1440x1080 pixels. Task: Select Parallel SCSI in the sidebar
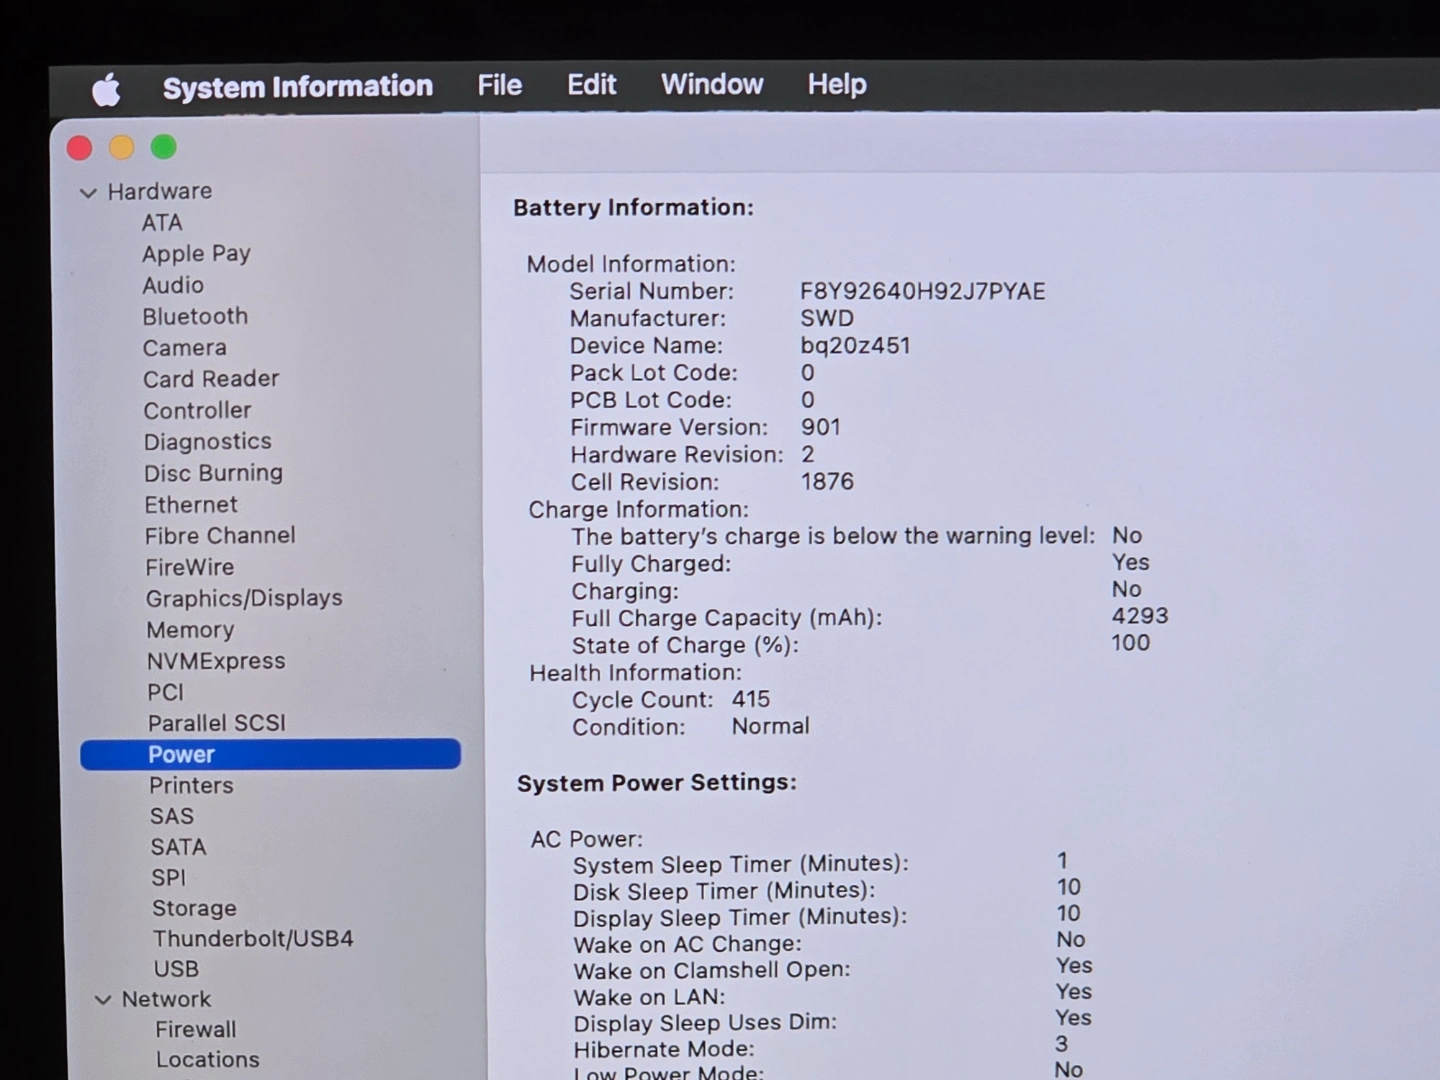[217, 723]
